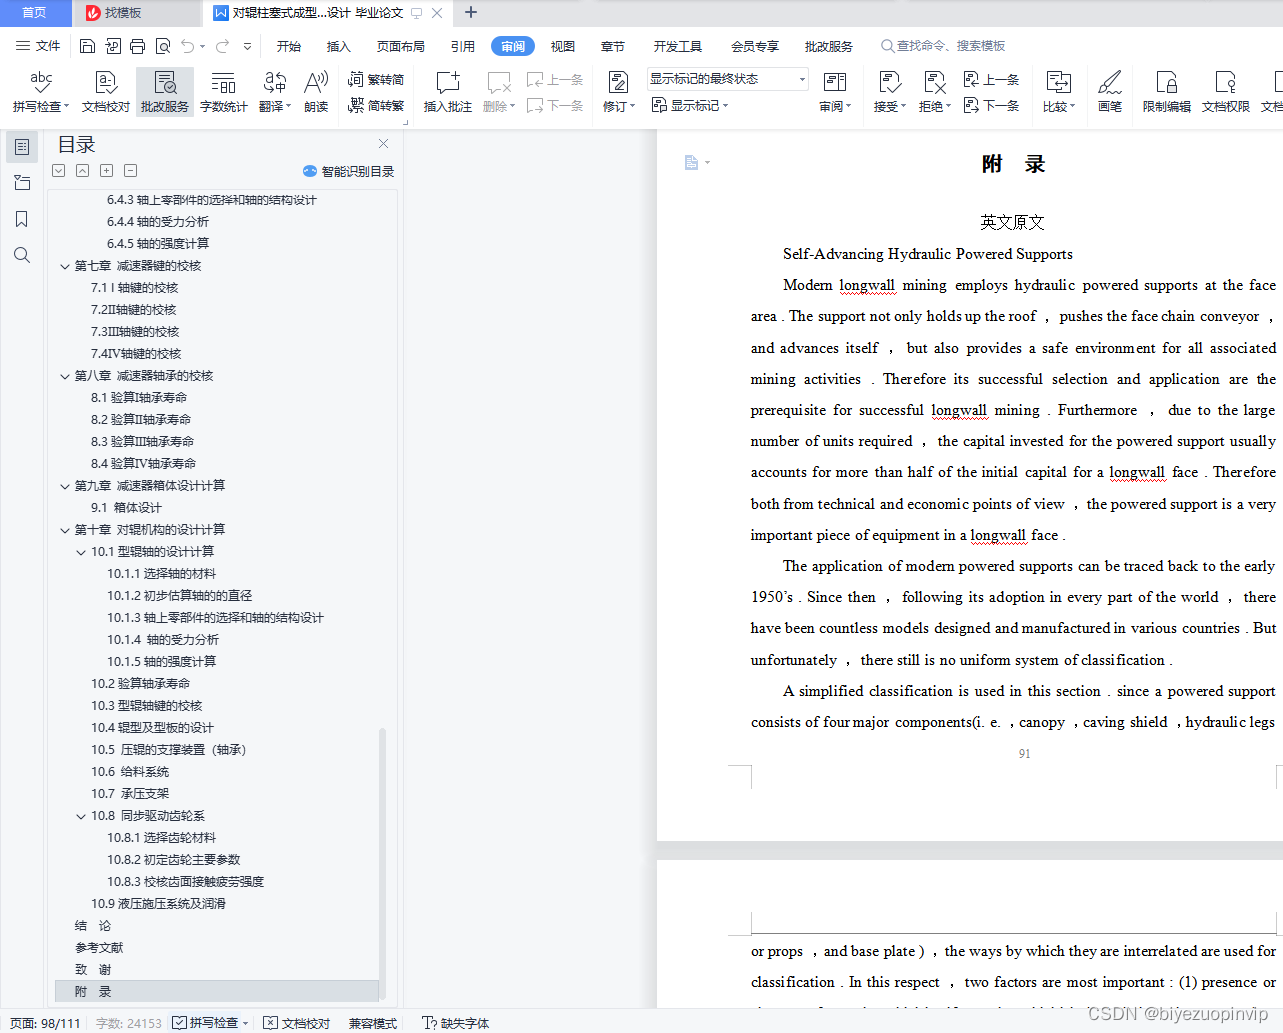Click the 拒绝 reject change icon

[934, 83]
